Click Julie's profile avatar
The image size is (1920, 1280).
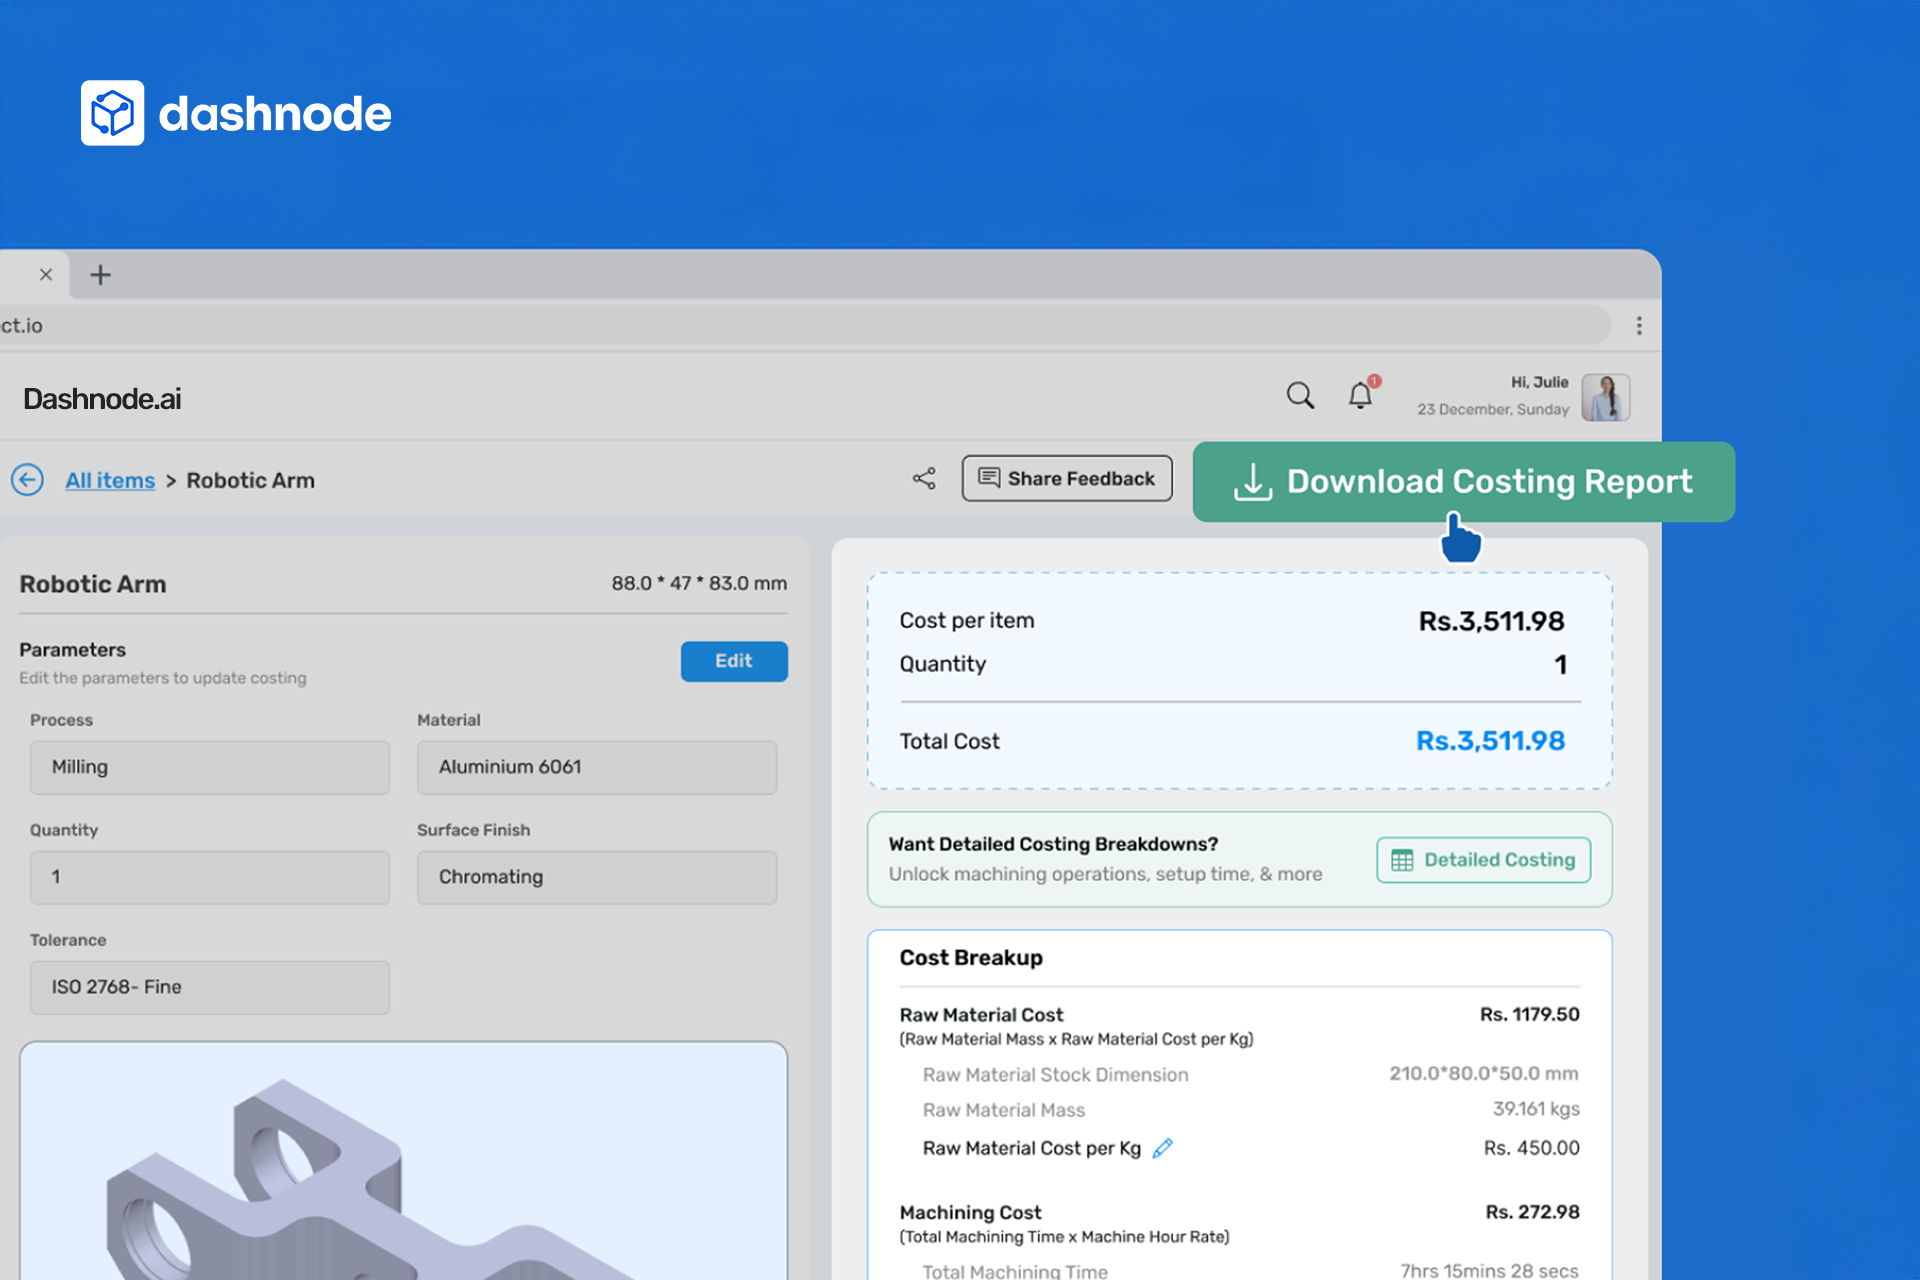pyautogui.click(x=1605, y=398)
